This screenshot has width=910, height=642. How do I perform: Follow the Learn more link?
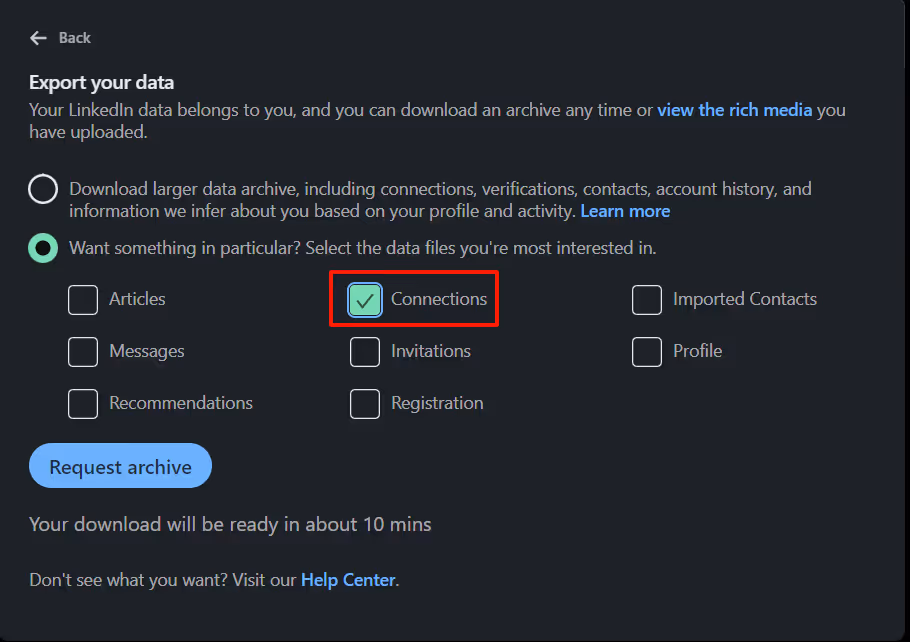(x=625, y=210)
